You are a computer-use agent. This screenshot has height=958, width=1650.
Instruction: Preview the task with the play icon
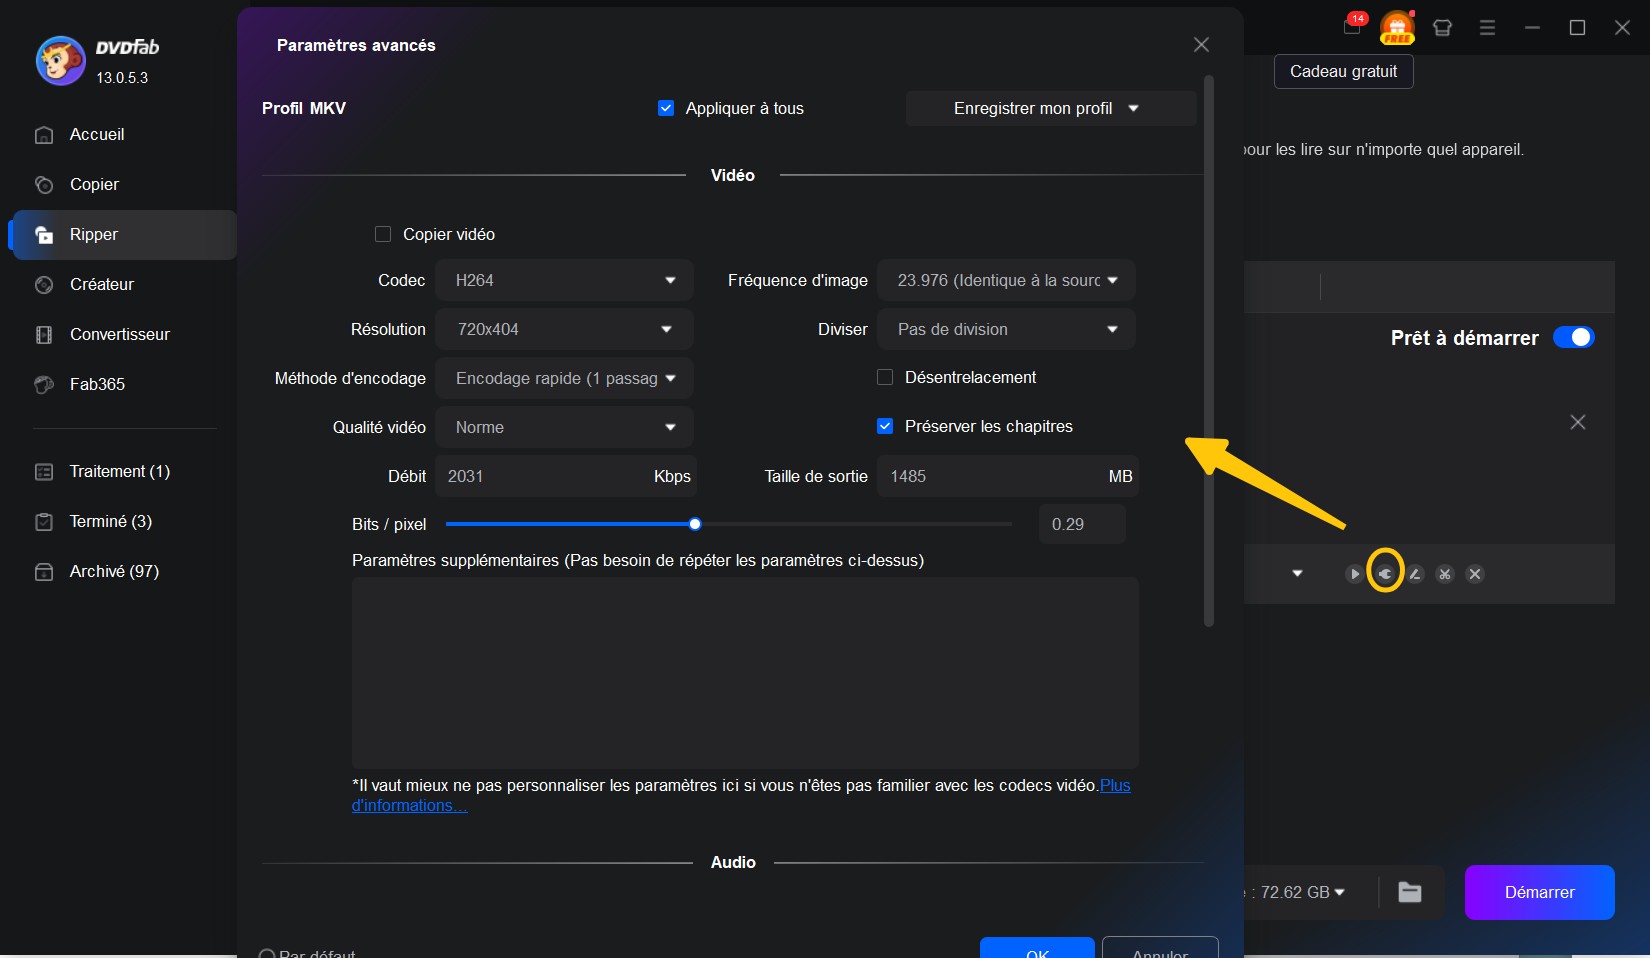point(1353,574)
